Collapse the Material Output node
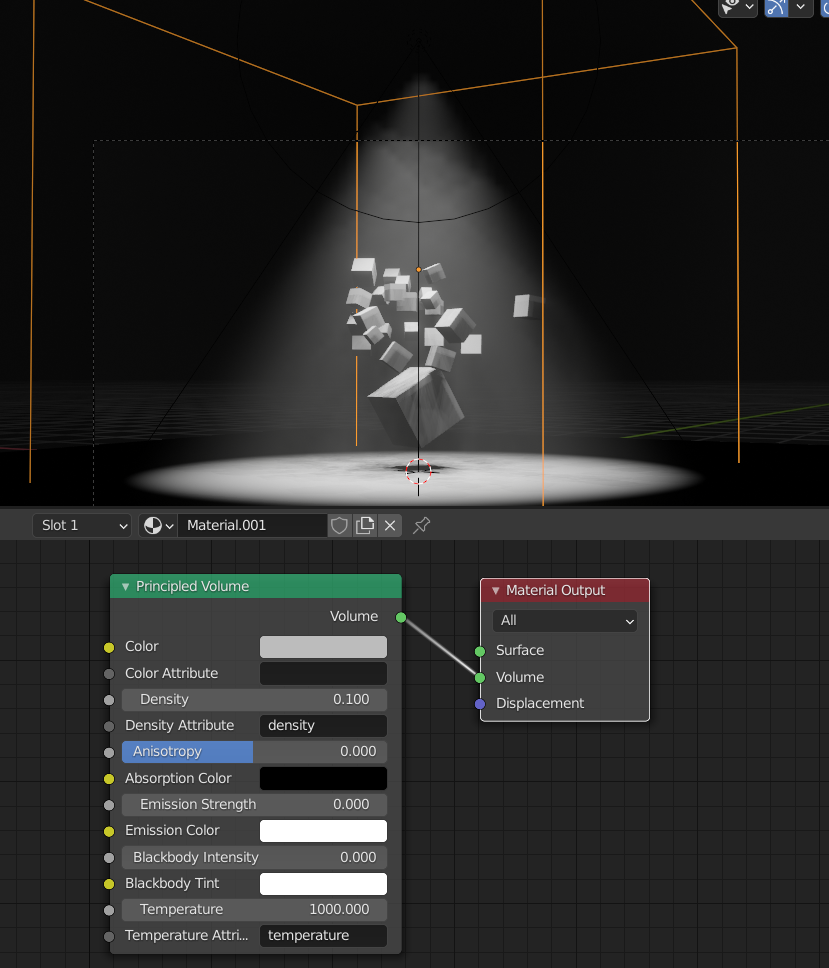Screen dimensions: 829x968 (495, 591)
